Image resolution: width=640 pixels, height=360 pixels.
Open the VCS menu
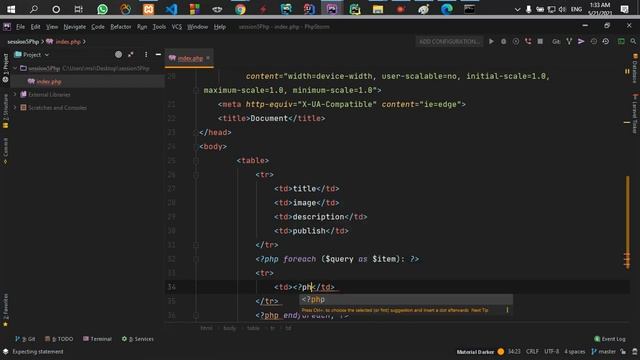pyautogui.click(x=177, y=27)
